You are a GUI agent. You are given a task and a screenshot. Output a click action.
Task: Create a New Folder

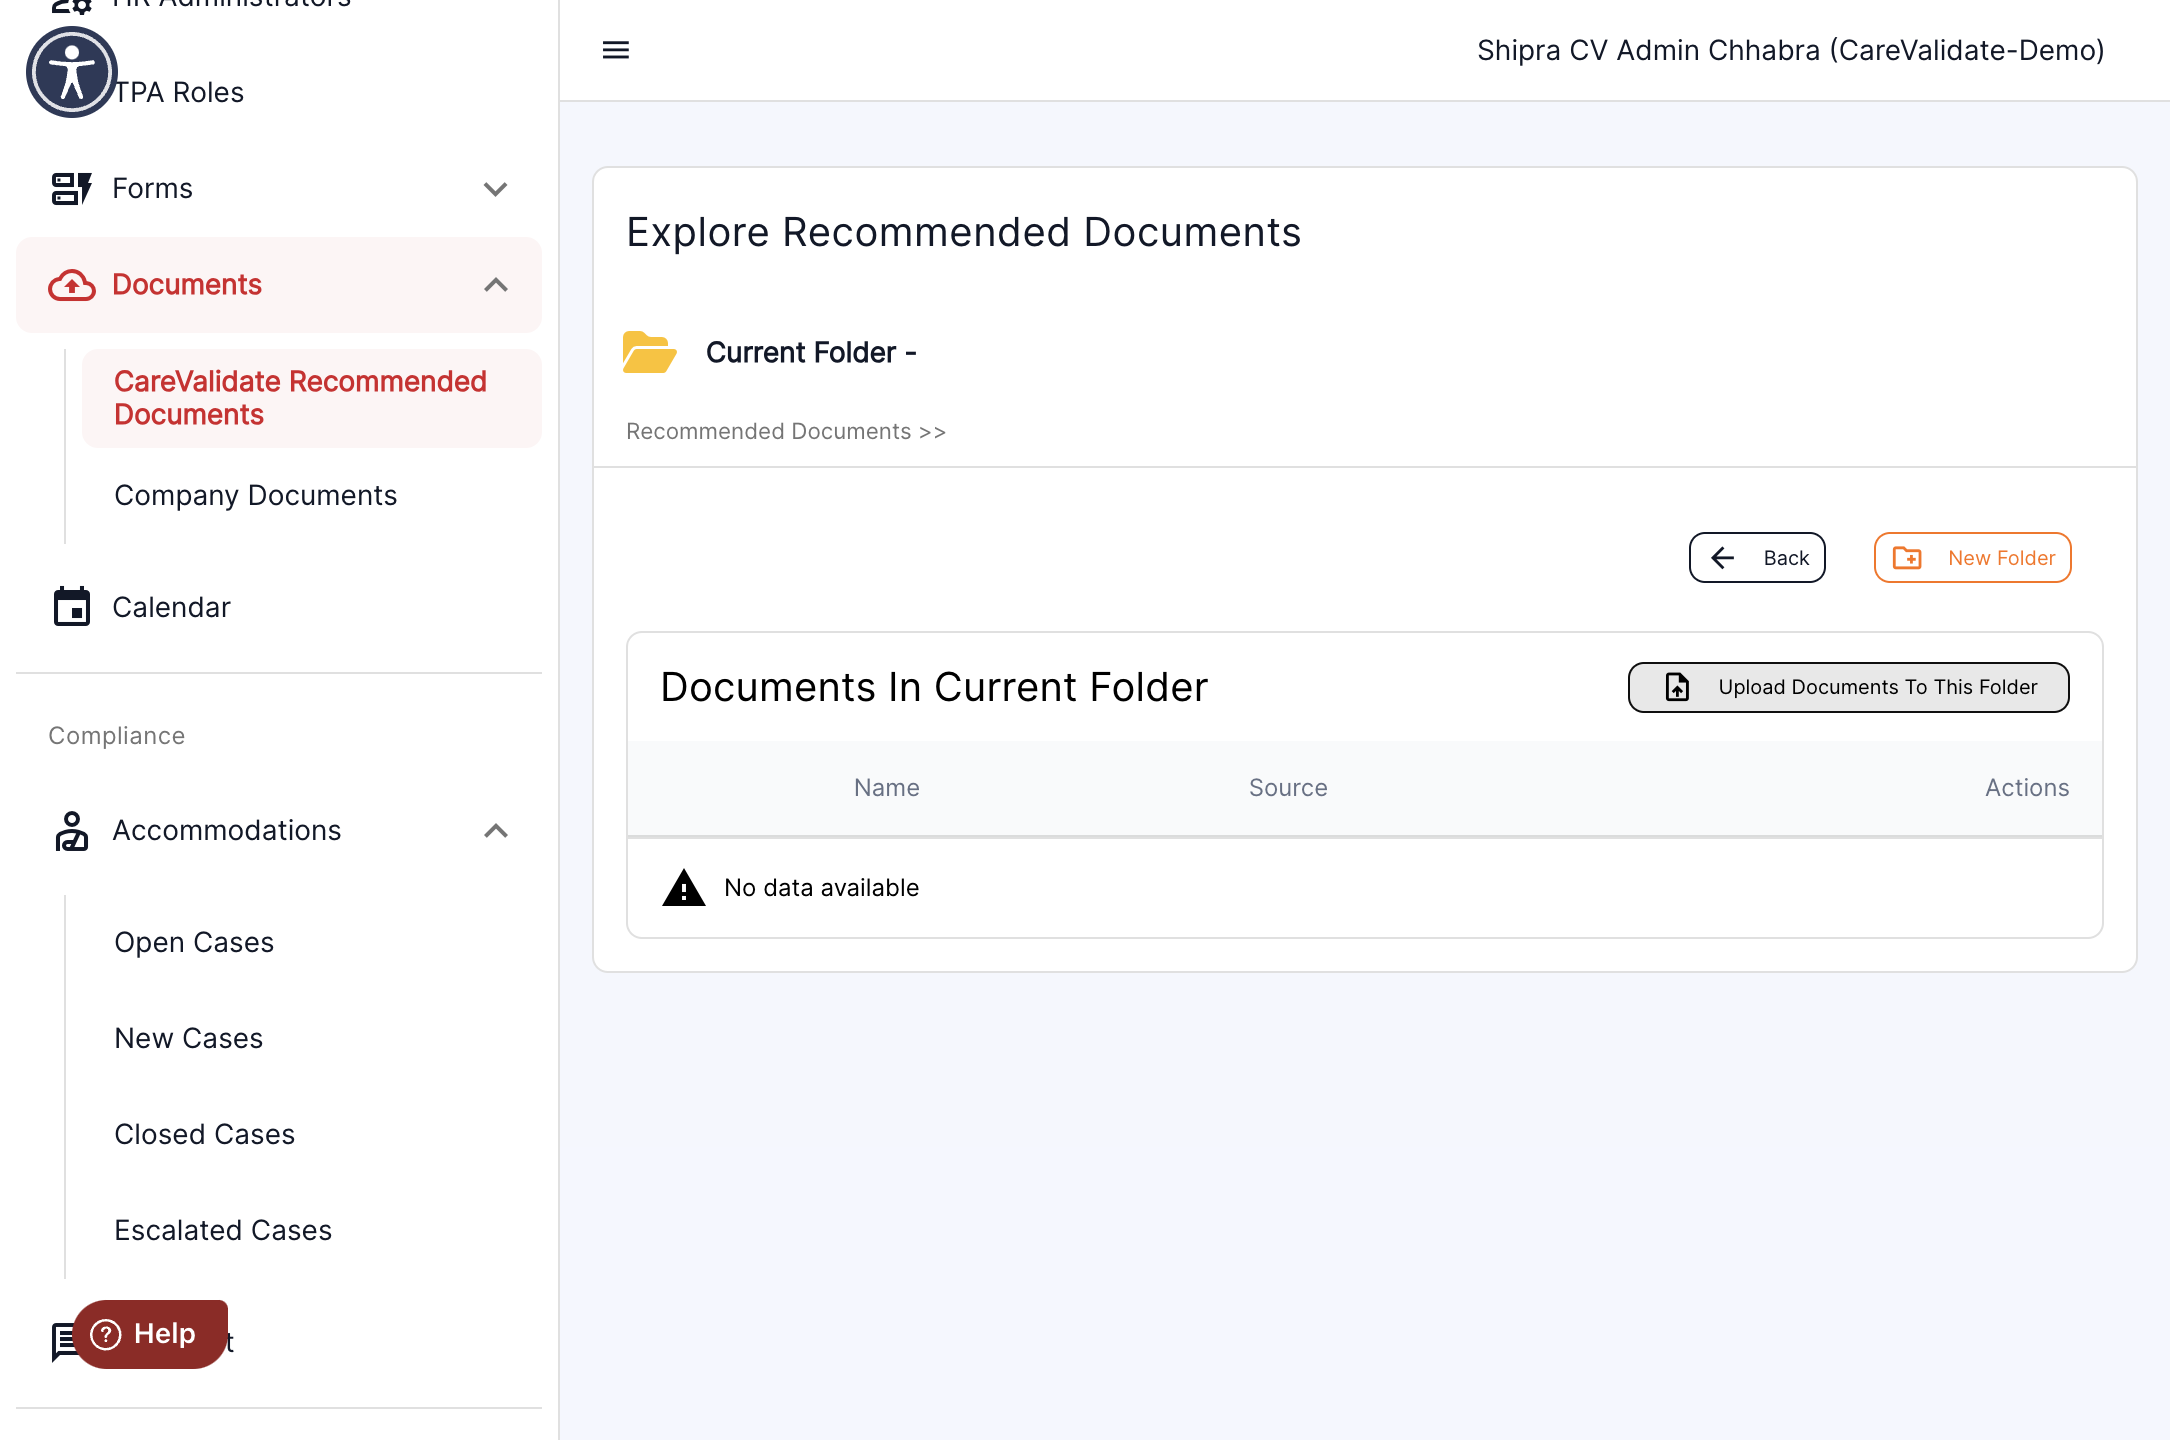(x=1972, y=558)
